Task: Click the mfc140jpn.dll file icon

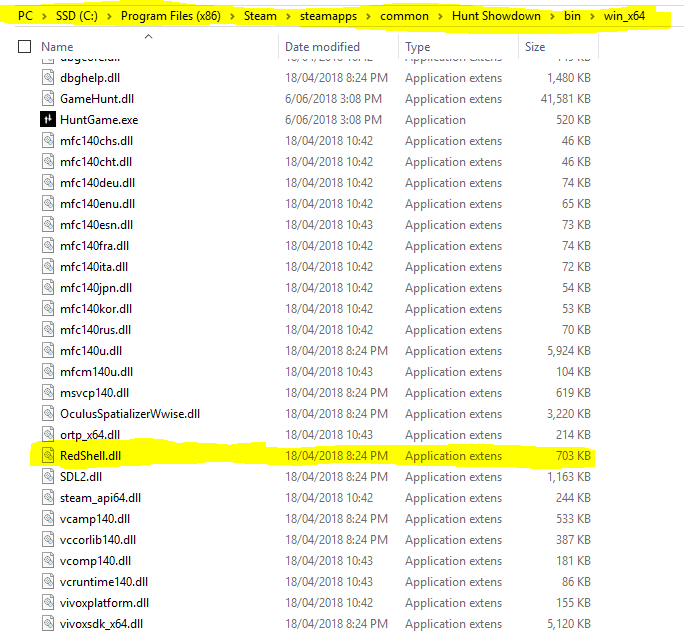Action: tap(48, 287)
